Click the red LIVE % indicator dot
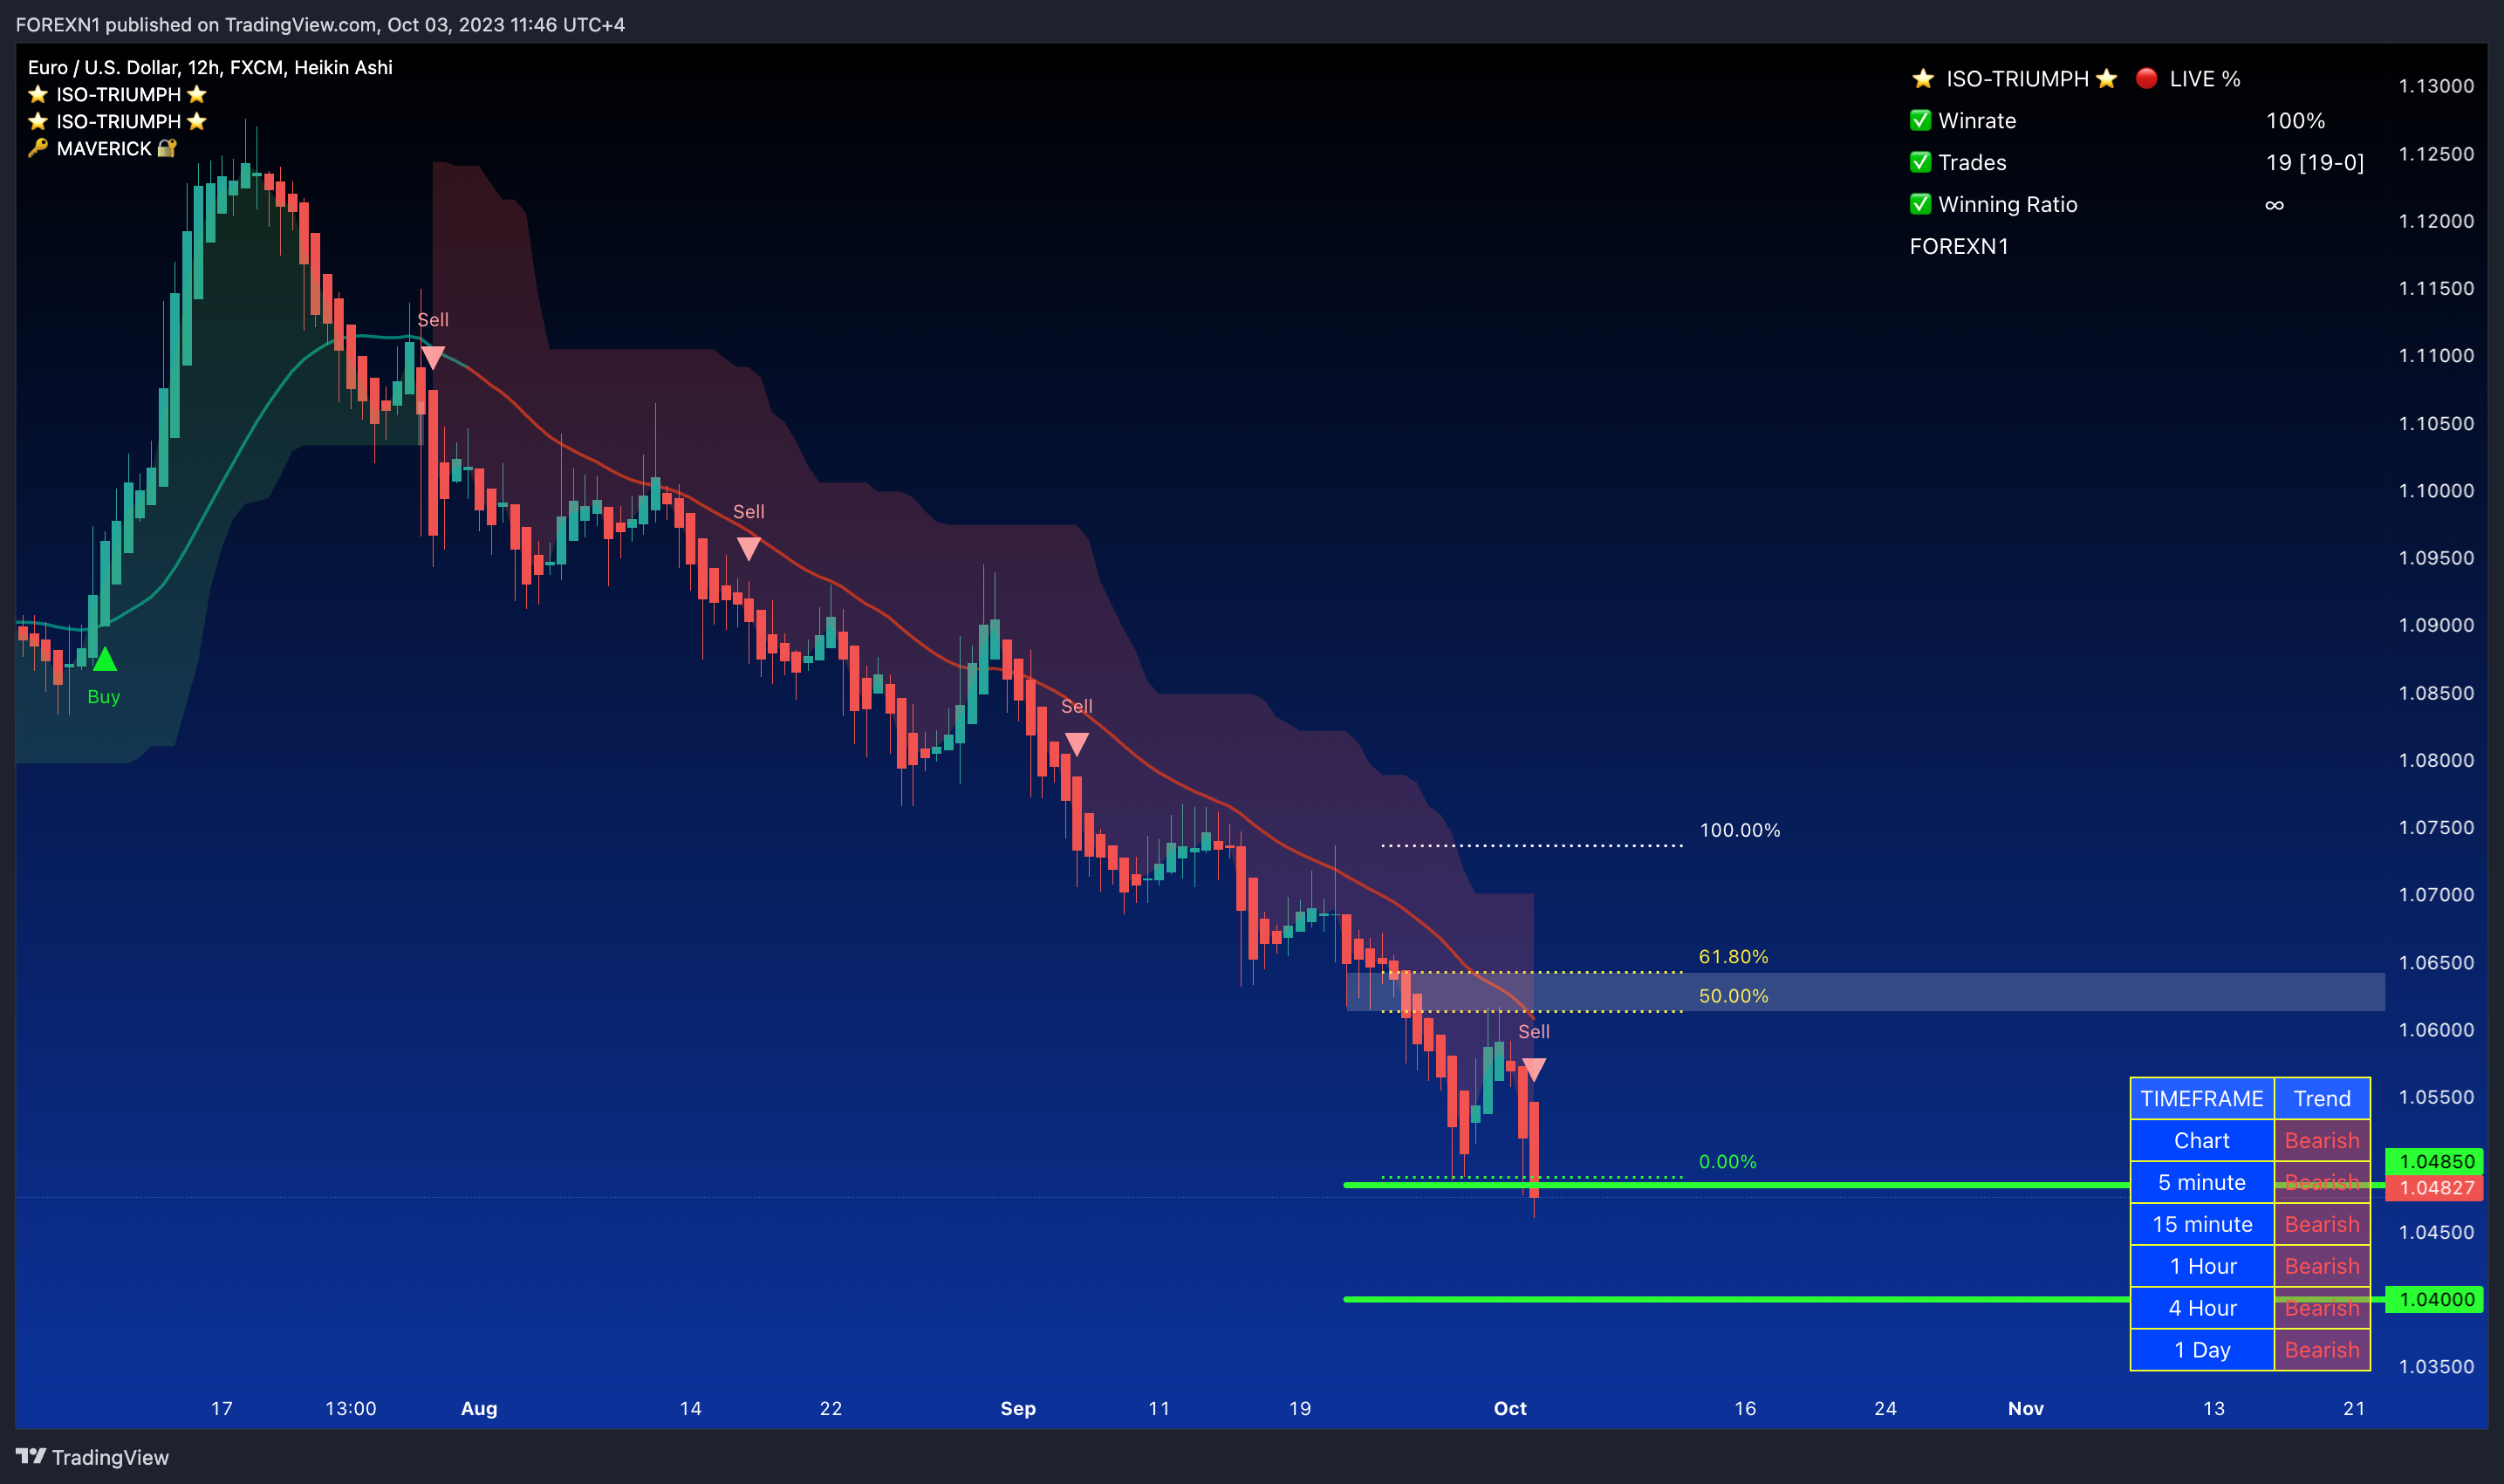2504x1484 pixels. 2146,78
